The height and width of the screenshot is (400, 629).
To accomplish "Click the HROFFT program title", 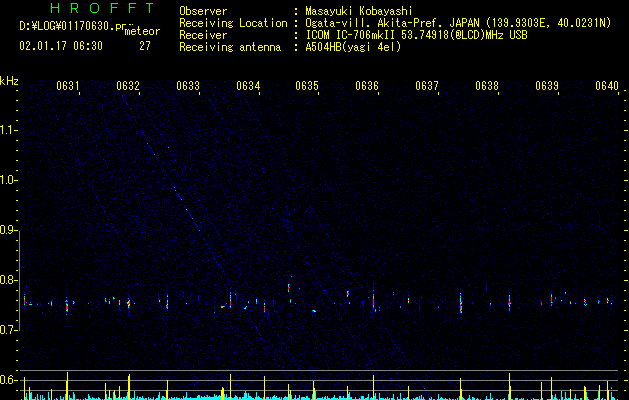I will [102, 8].
